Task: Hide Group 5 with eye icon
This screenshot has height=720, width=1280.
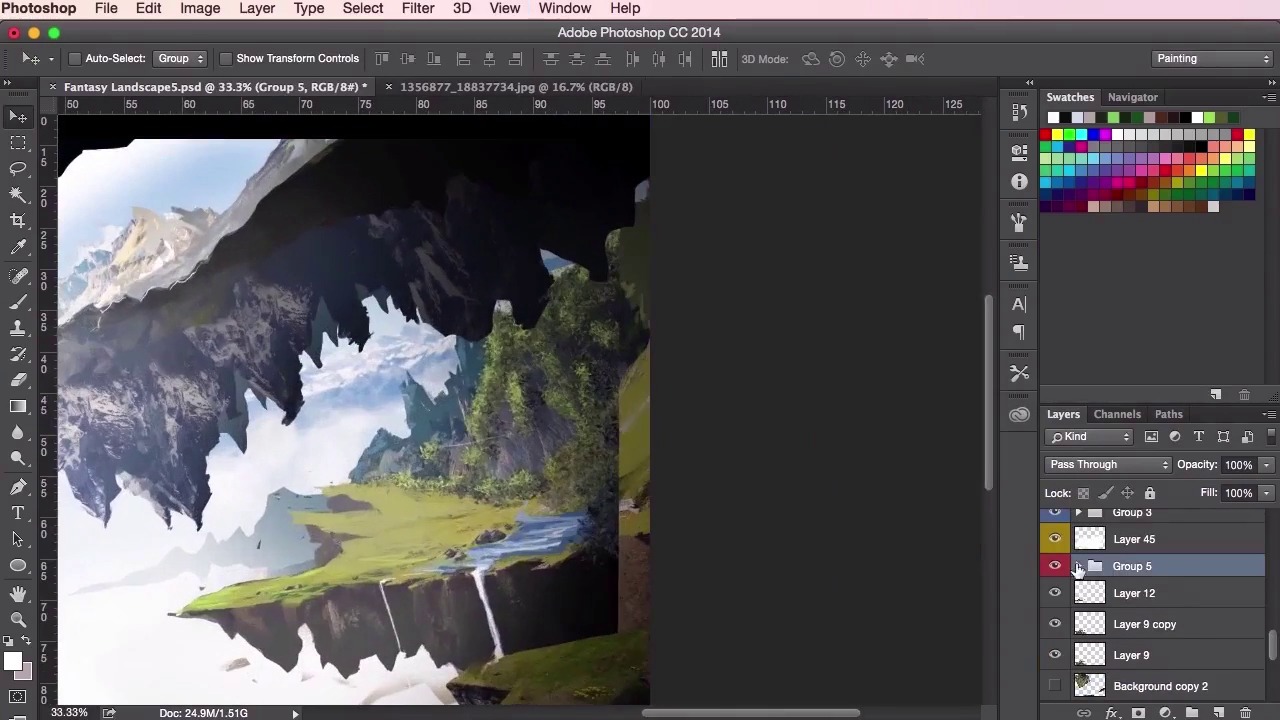Action: point(1055,566)
